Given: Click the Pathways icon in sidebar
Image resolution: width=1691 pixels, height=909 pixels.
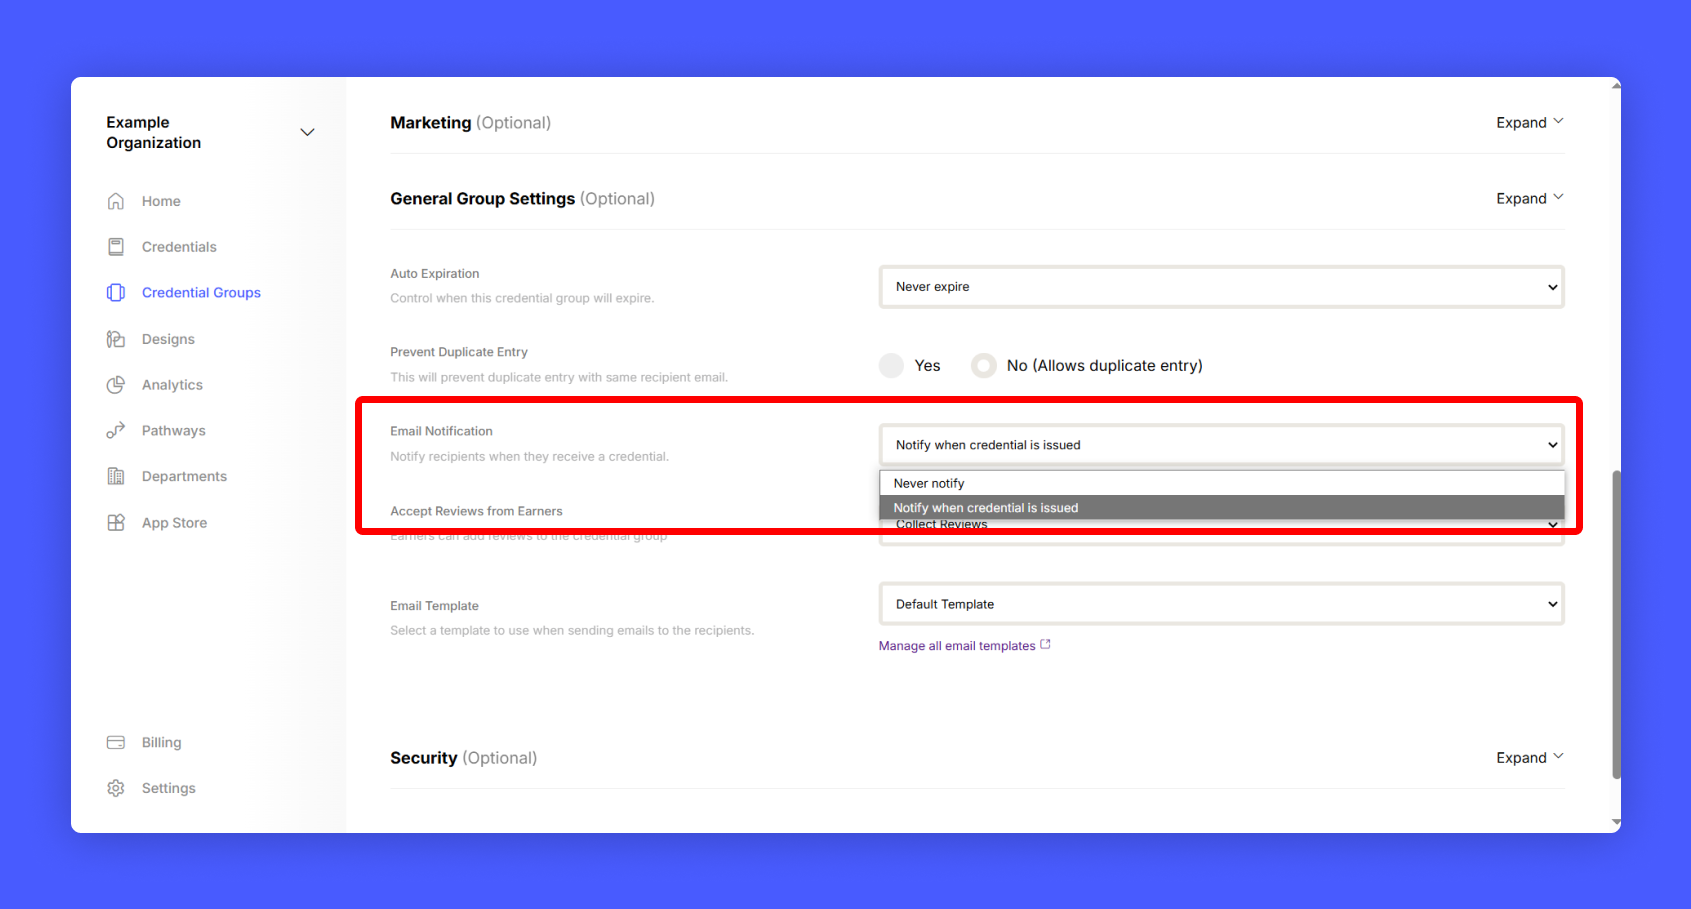Looking at the screenshot, I should point(116,430).
